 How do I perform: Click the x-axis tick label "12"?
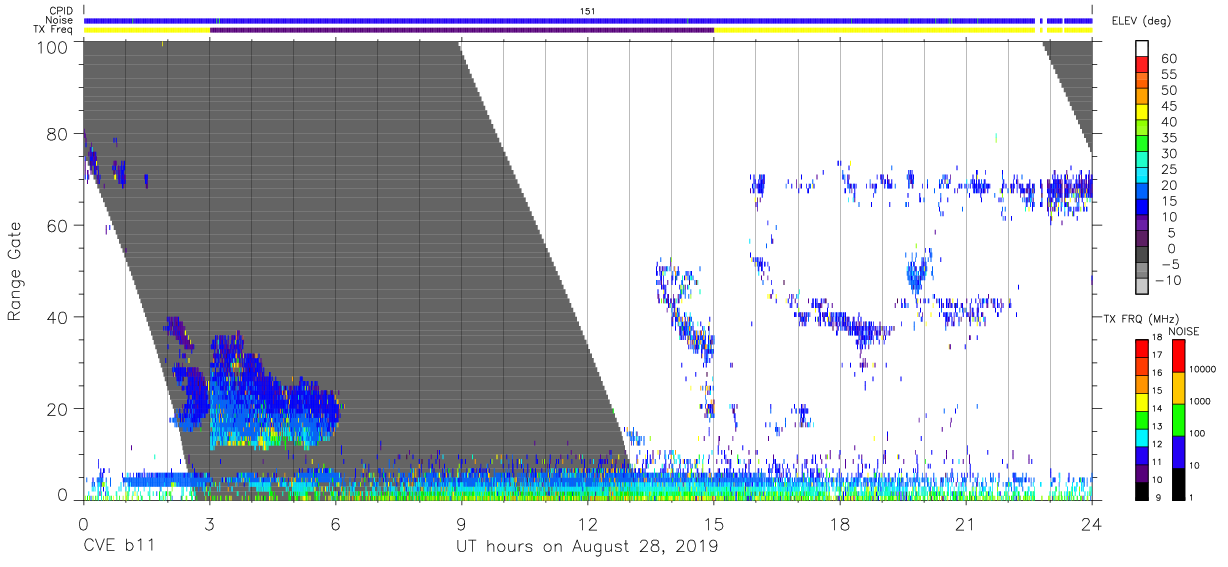(x=587, y=524)
